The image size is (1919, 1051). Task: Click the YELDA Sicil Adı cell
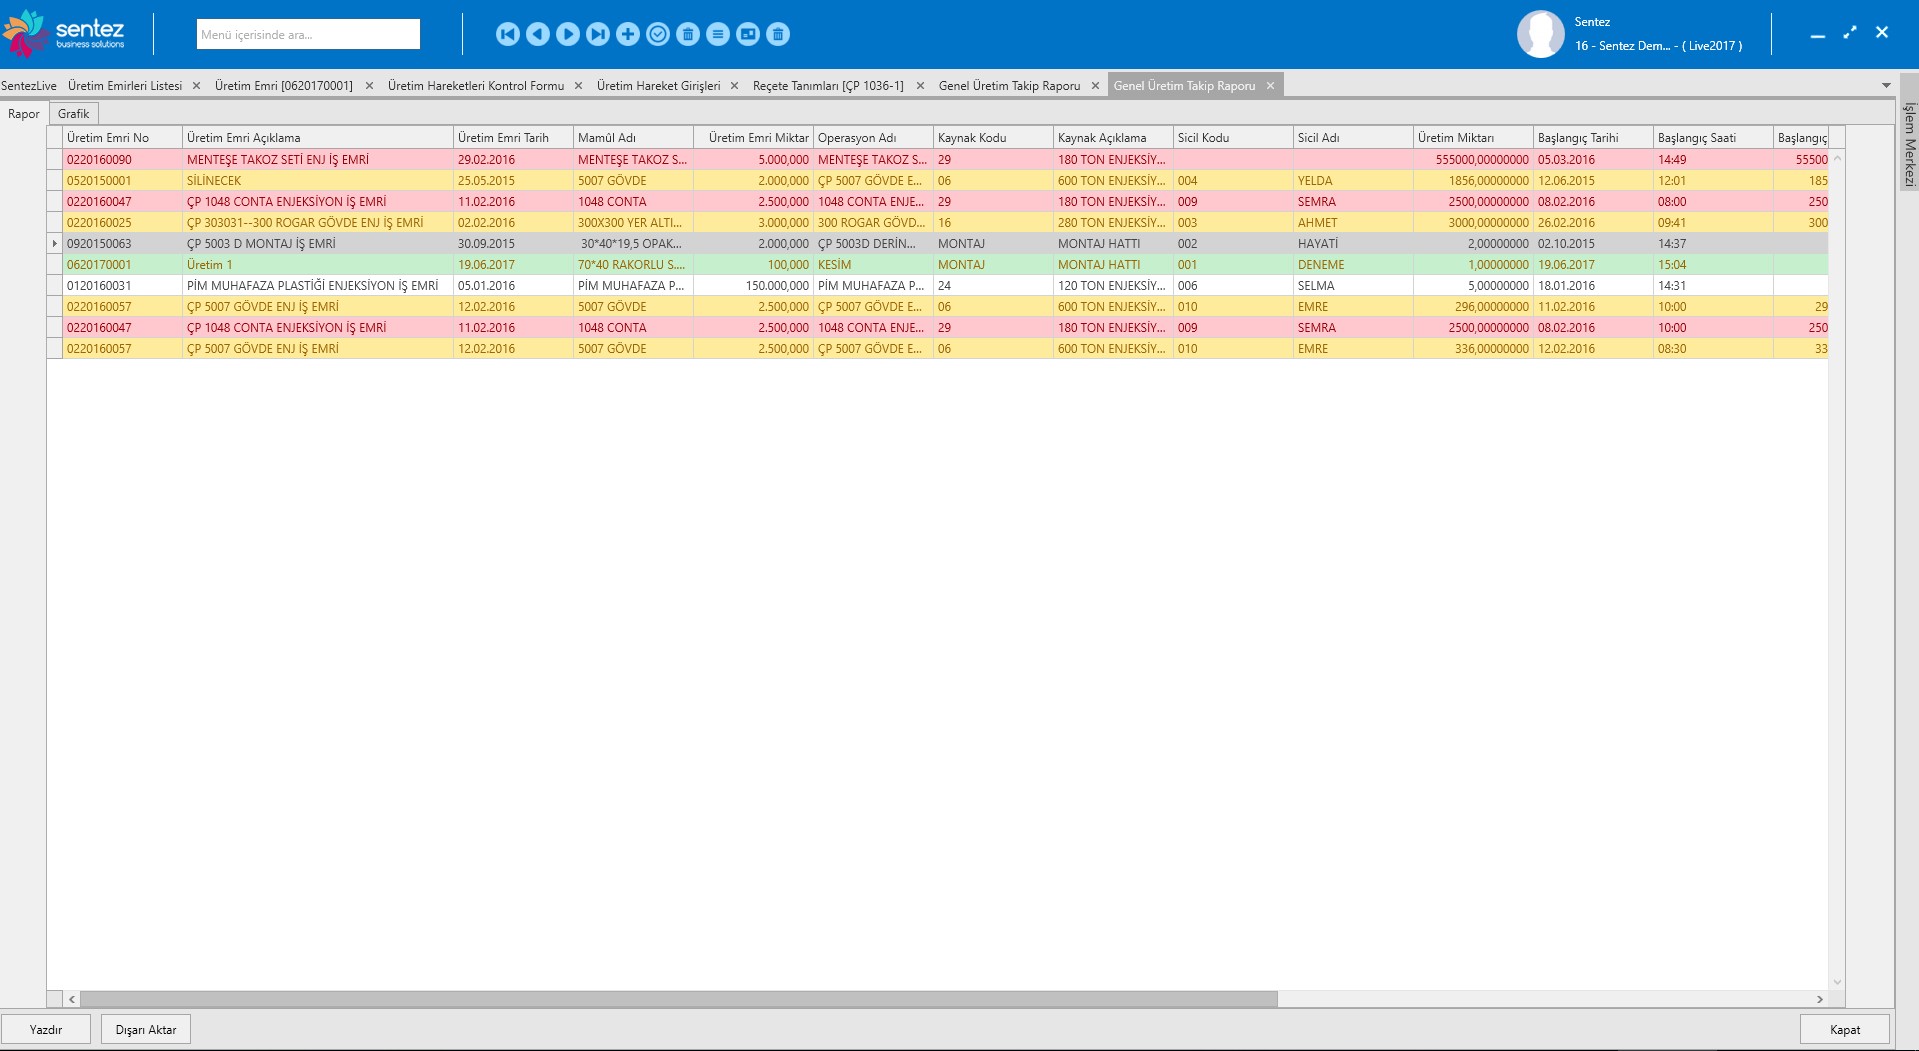(x=1353, y=180)
